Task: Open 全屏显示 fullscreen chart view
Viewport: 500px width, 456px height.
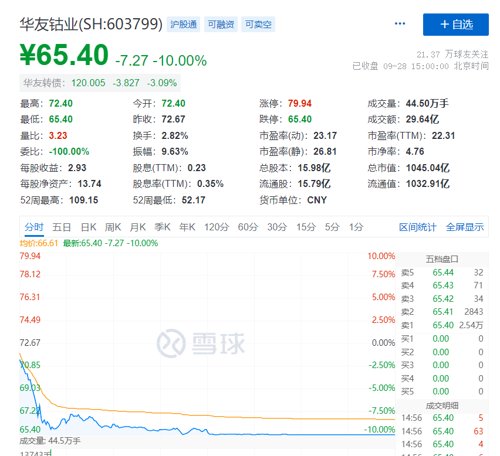Action: pyautogui.click(x=465, y=227)
